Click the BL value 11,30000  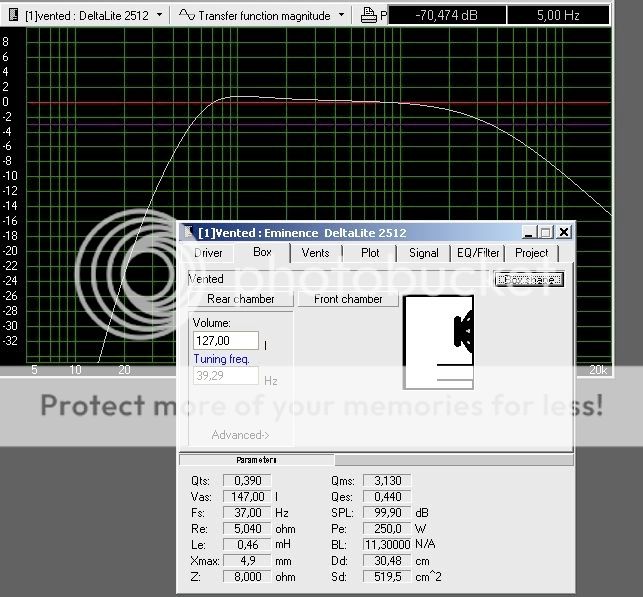tap(387, 545)
